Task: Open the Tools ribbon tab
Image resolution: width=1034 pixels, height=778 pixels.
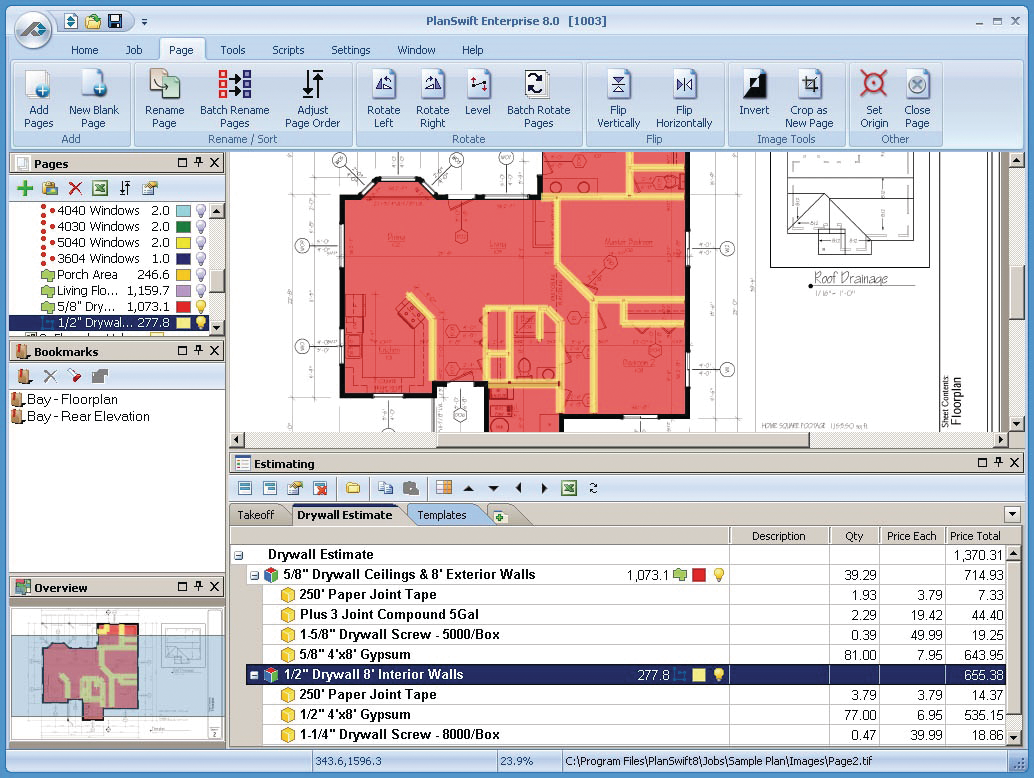Action: tap(233, 50)
